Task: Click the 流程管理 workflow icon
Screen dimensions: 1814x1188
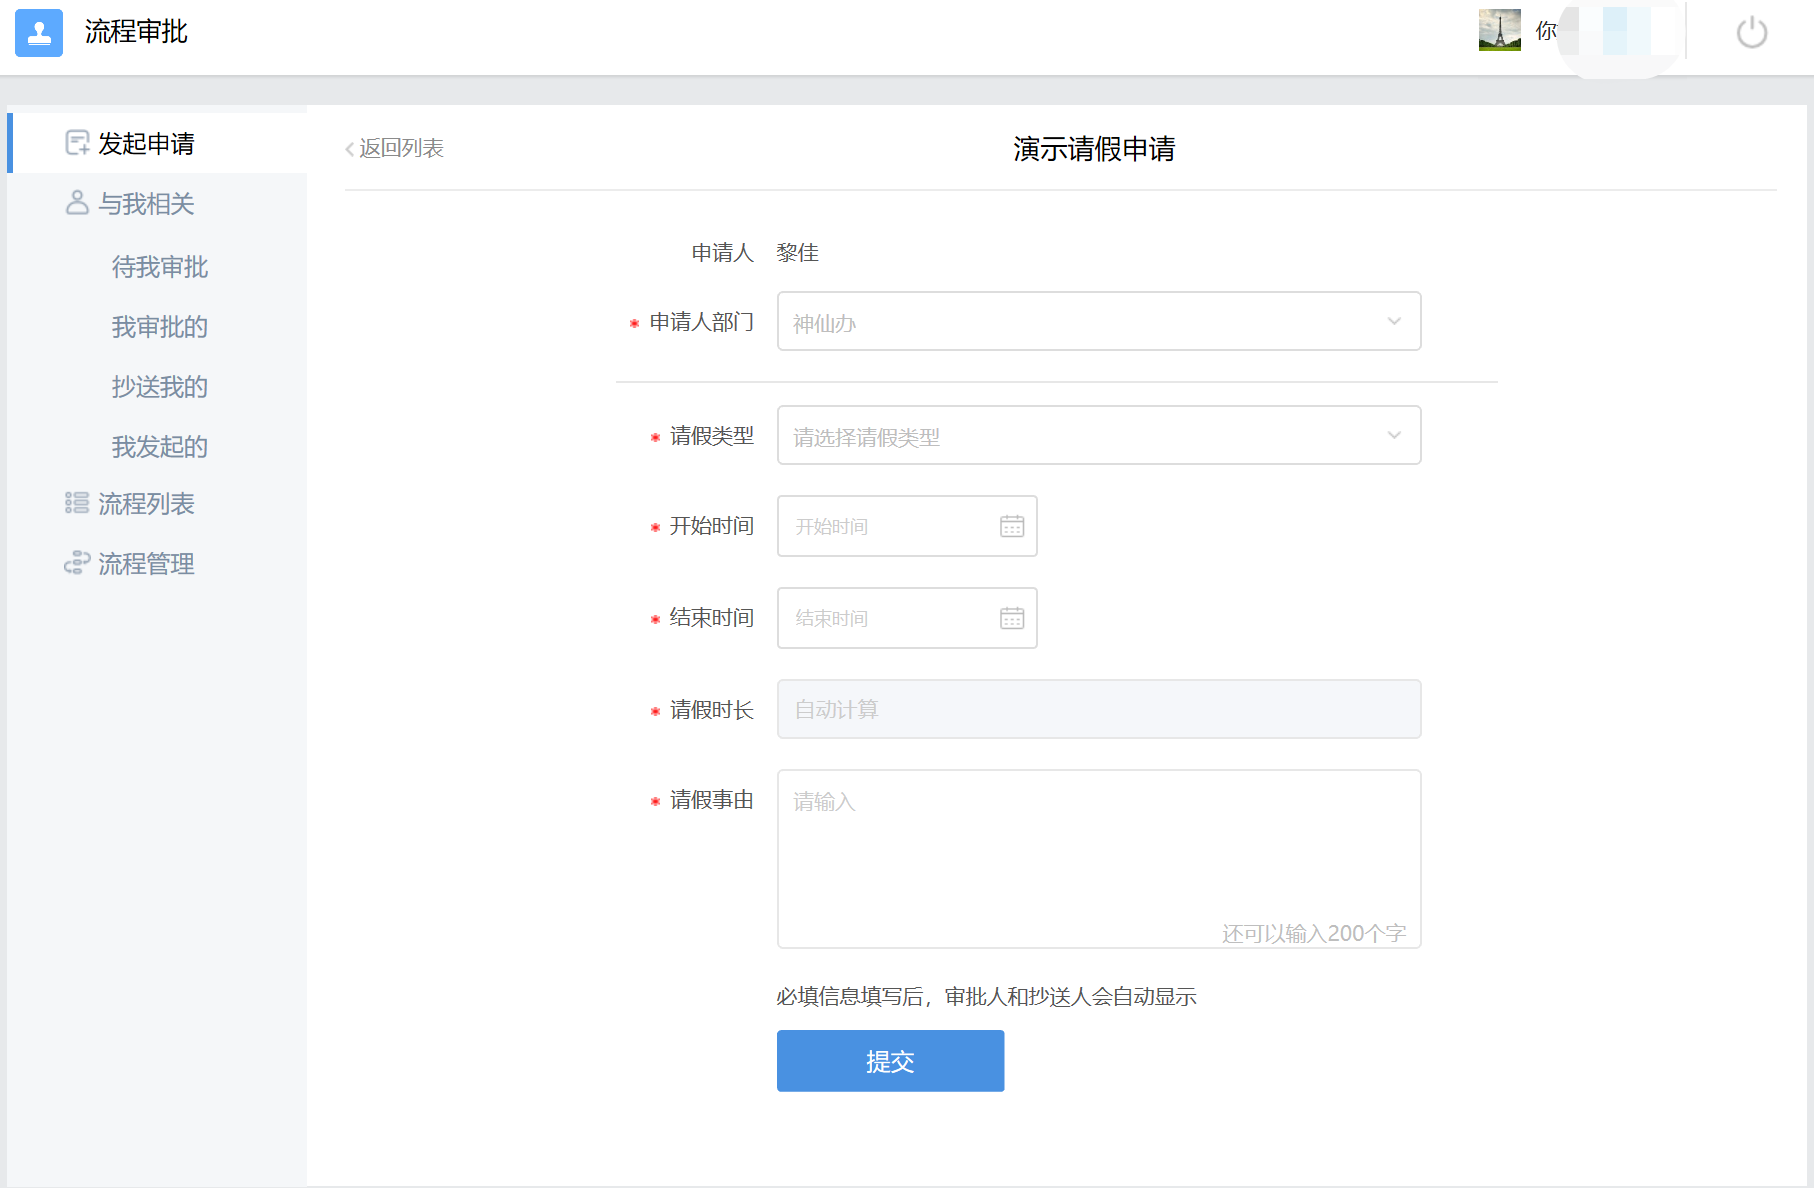Action: 77,563
